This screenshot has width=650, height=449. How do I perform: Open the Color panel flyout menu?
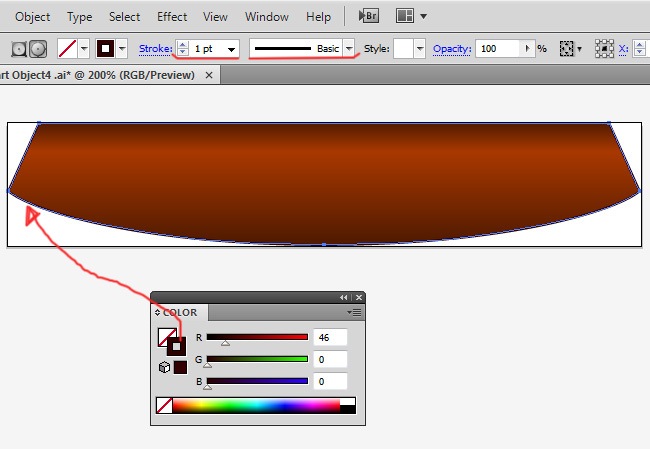click(356, 313)
